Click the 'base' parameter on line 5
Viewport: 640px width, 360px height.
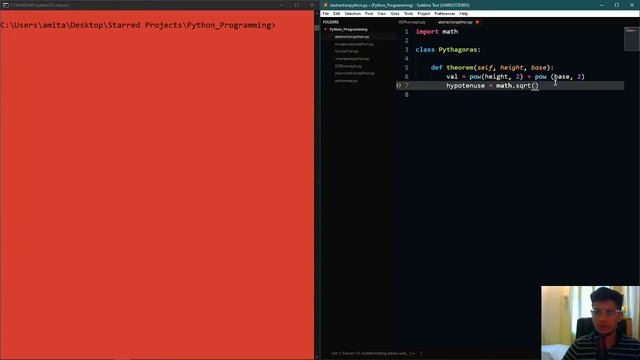[x=538, y=67]
